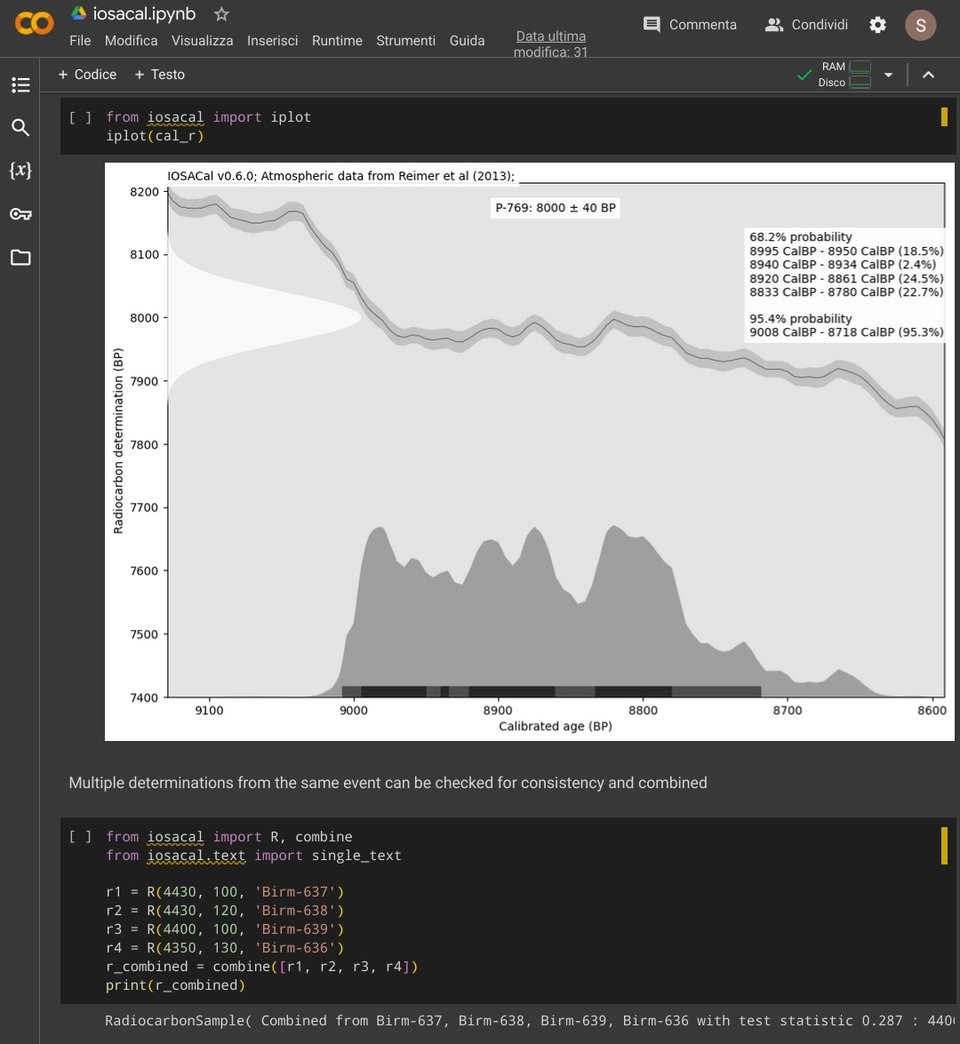Image resolution: width=960 pixels, height=1044 pixels.
Task: Open the Commenta comments panel
Action: click(689, 24)
